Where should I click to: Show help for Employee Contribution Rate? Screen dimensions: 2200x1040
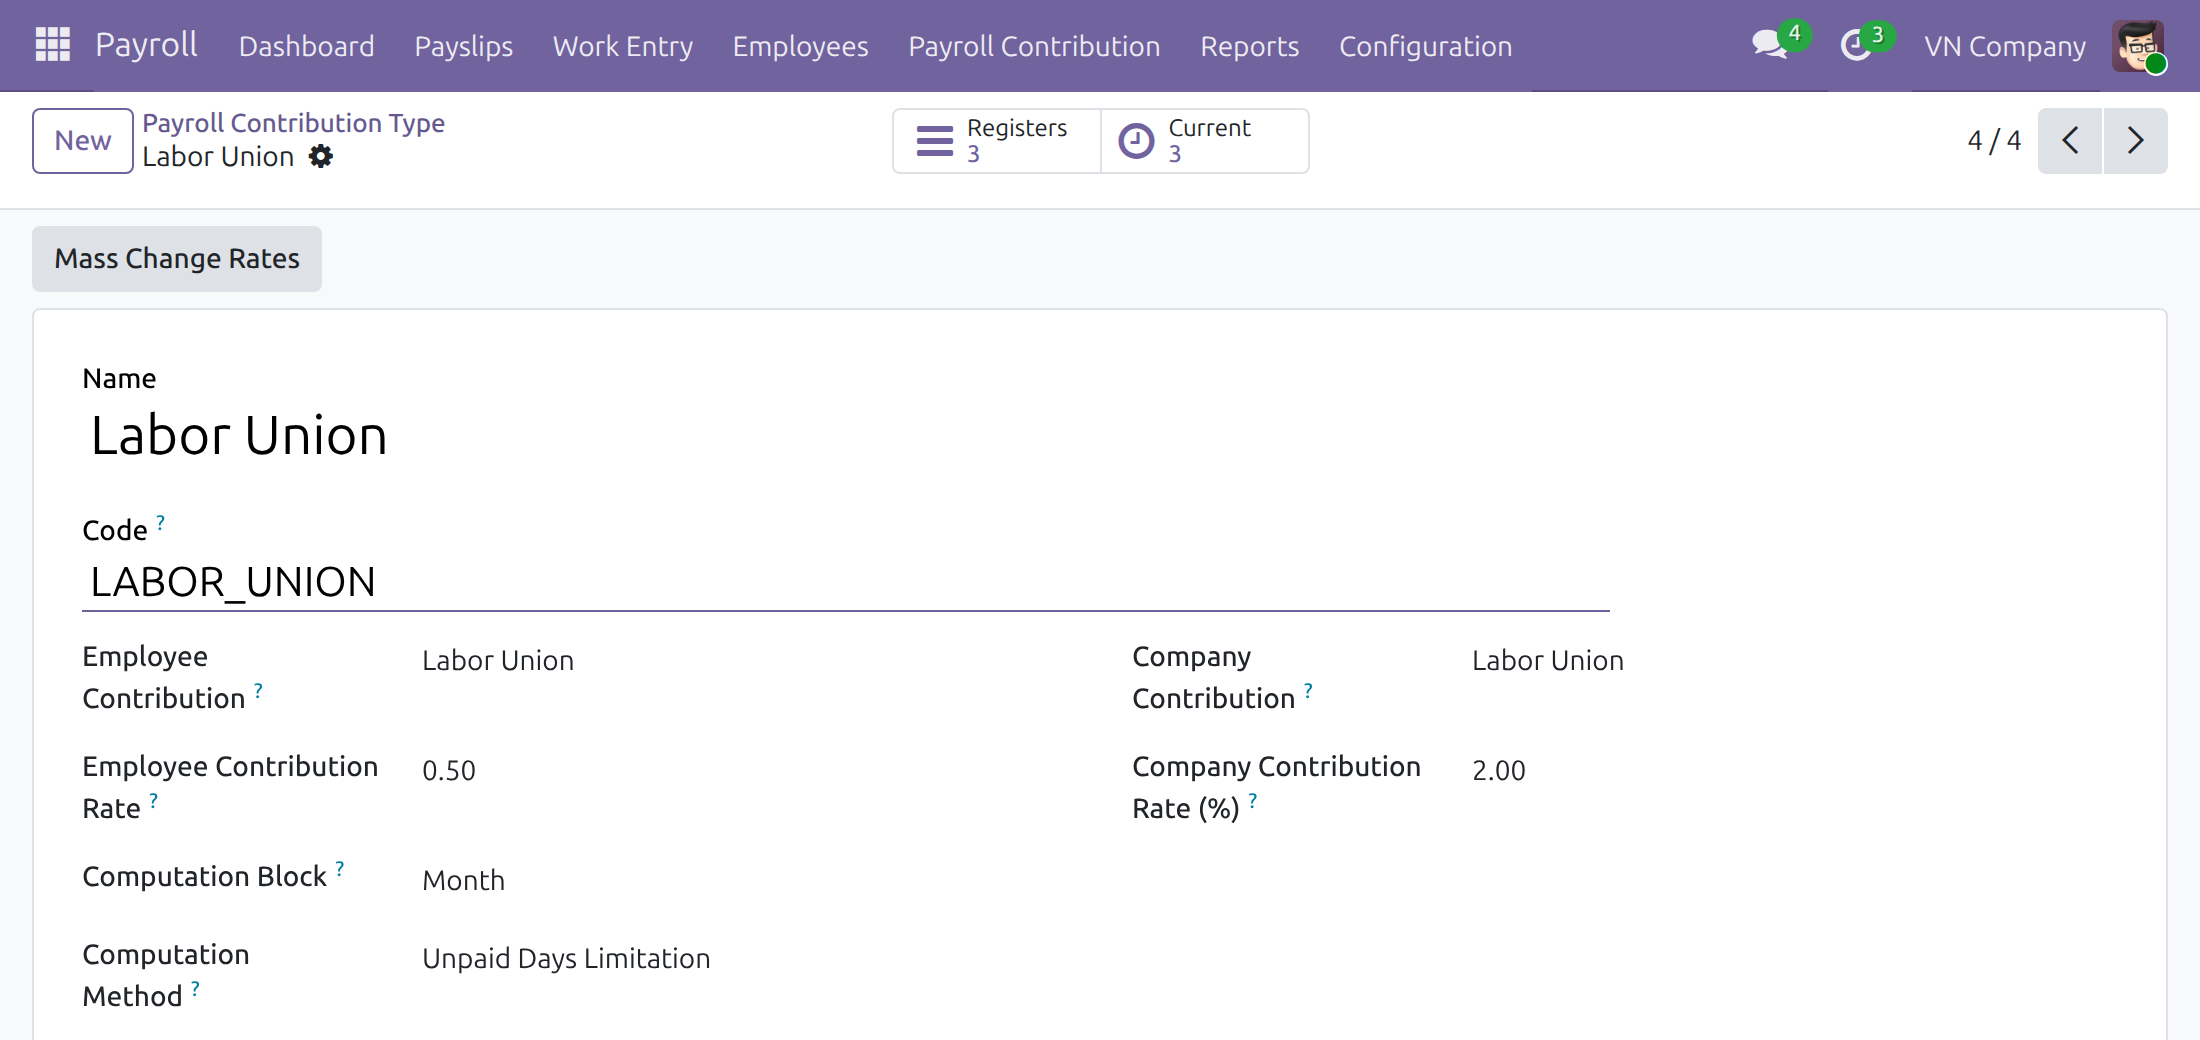pyautogui.click(x=154, y=799)
